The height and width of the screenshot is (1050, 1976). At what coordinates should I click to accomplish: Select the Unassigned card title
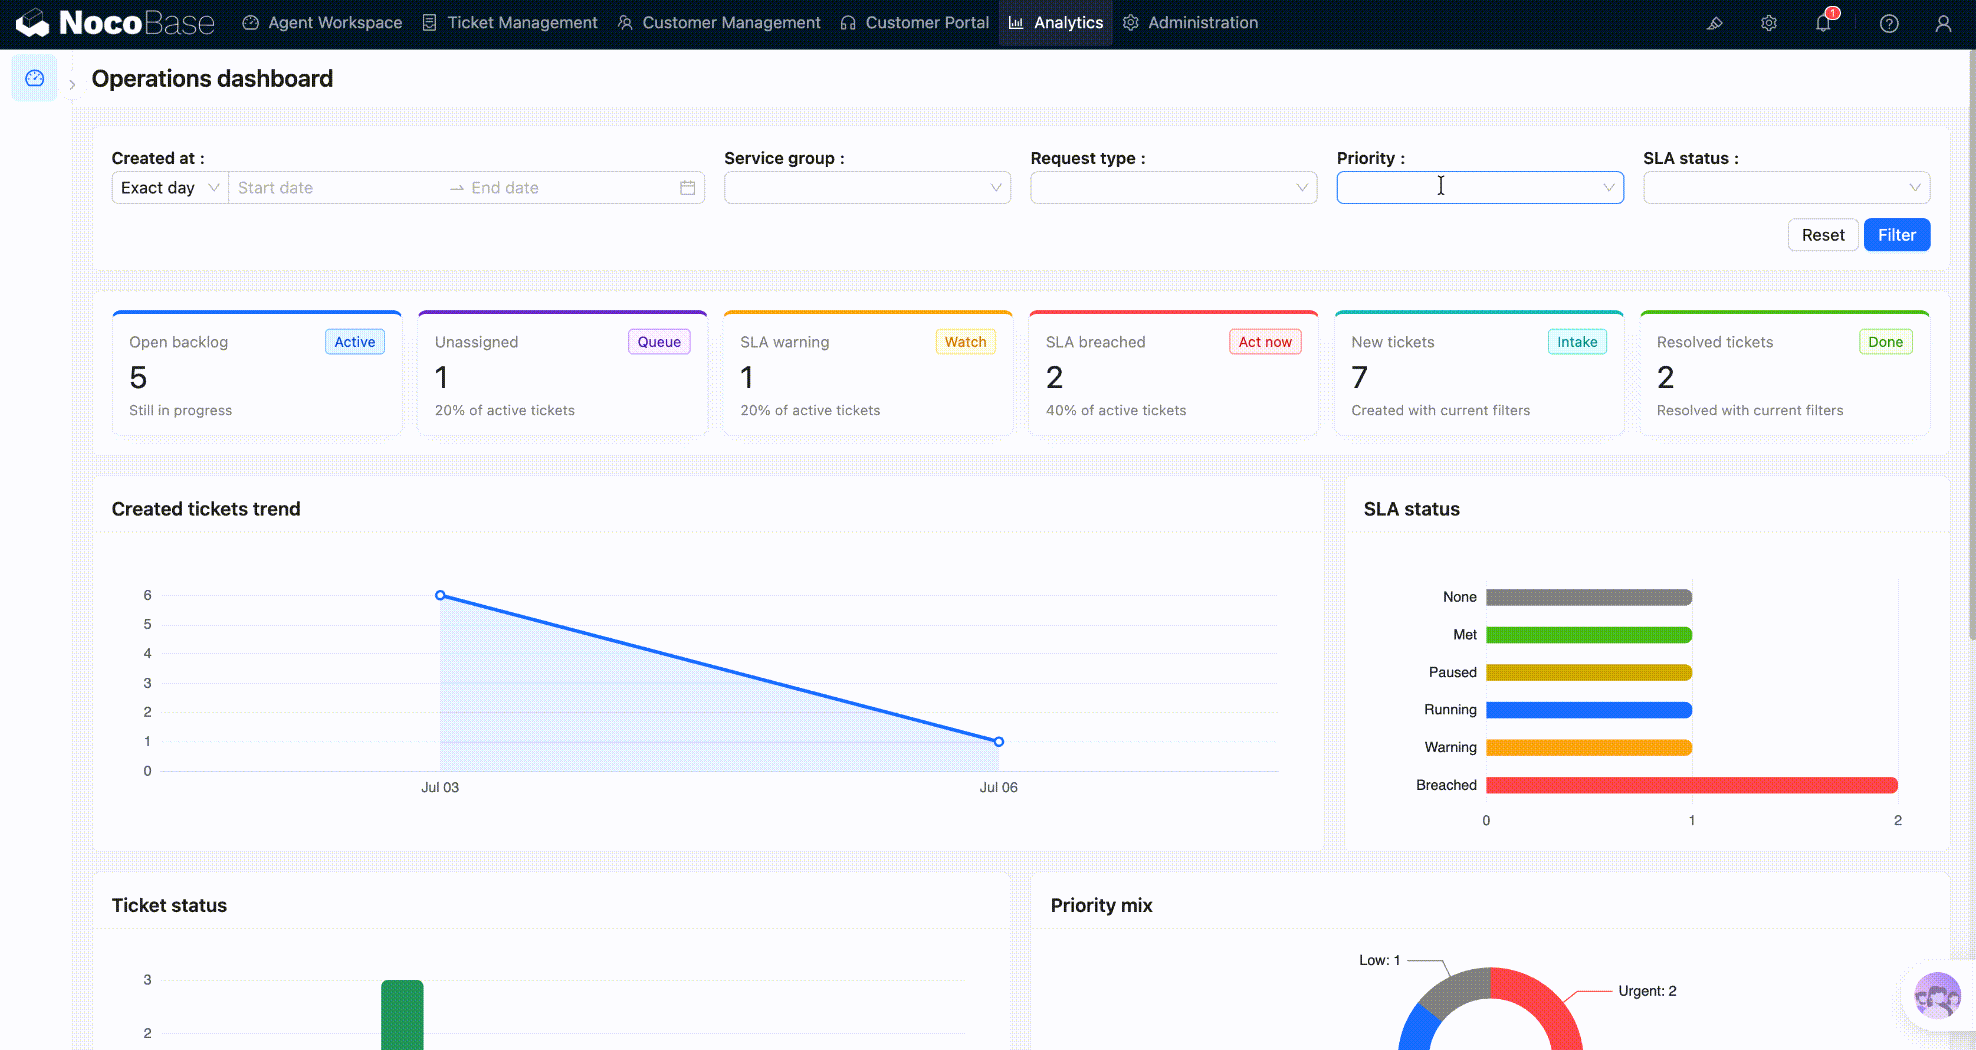[477, 342]
